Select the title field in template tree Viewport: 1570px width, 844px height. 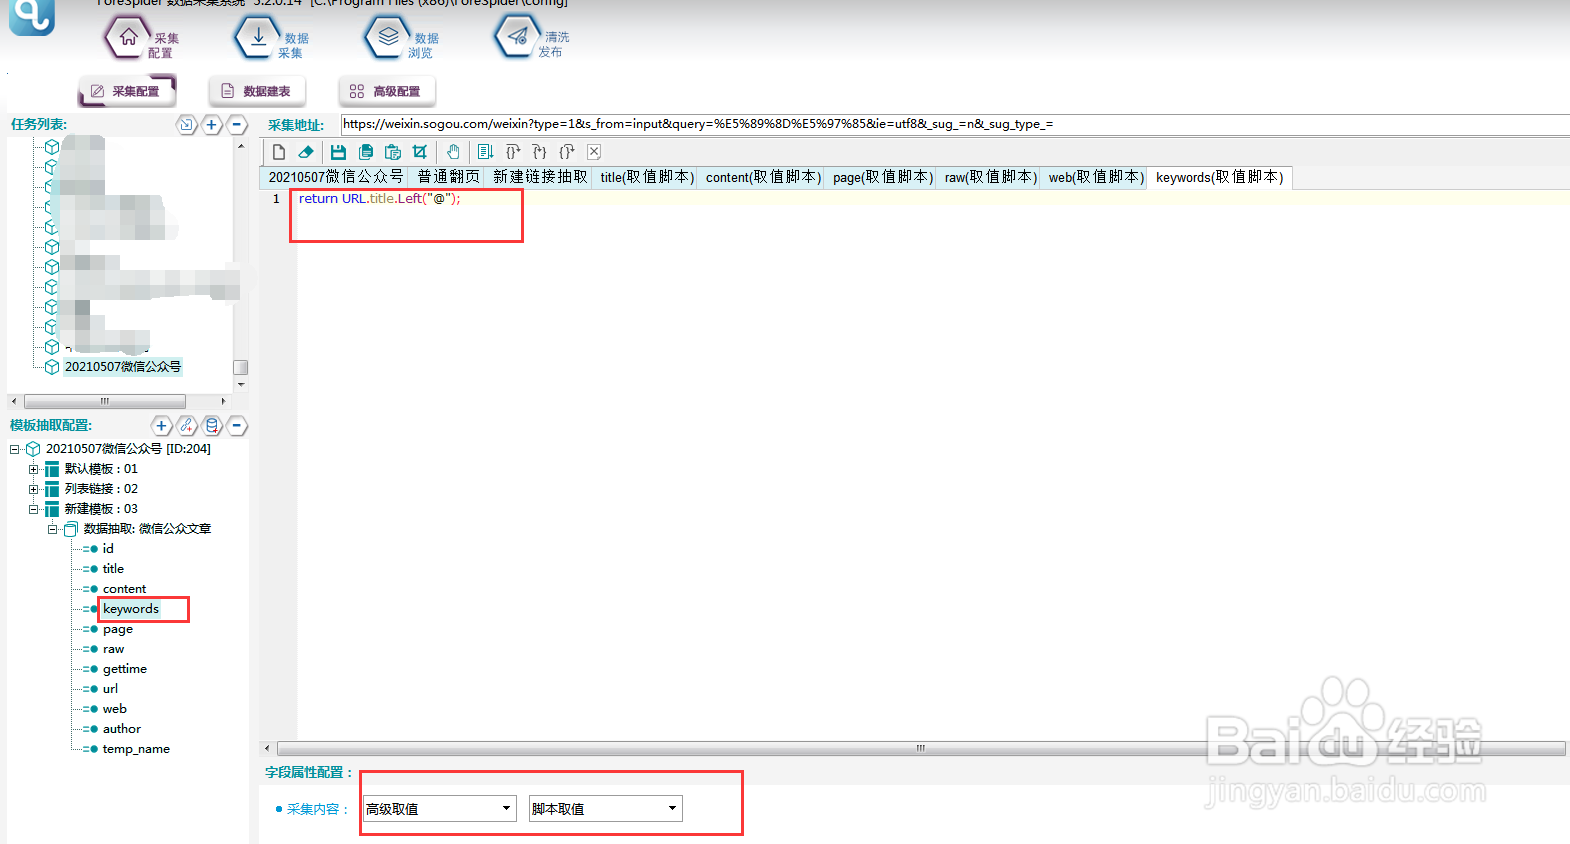pyautogui.click(x=113, y=569)
